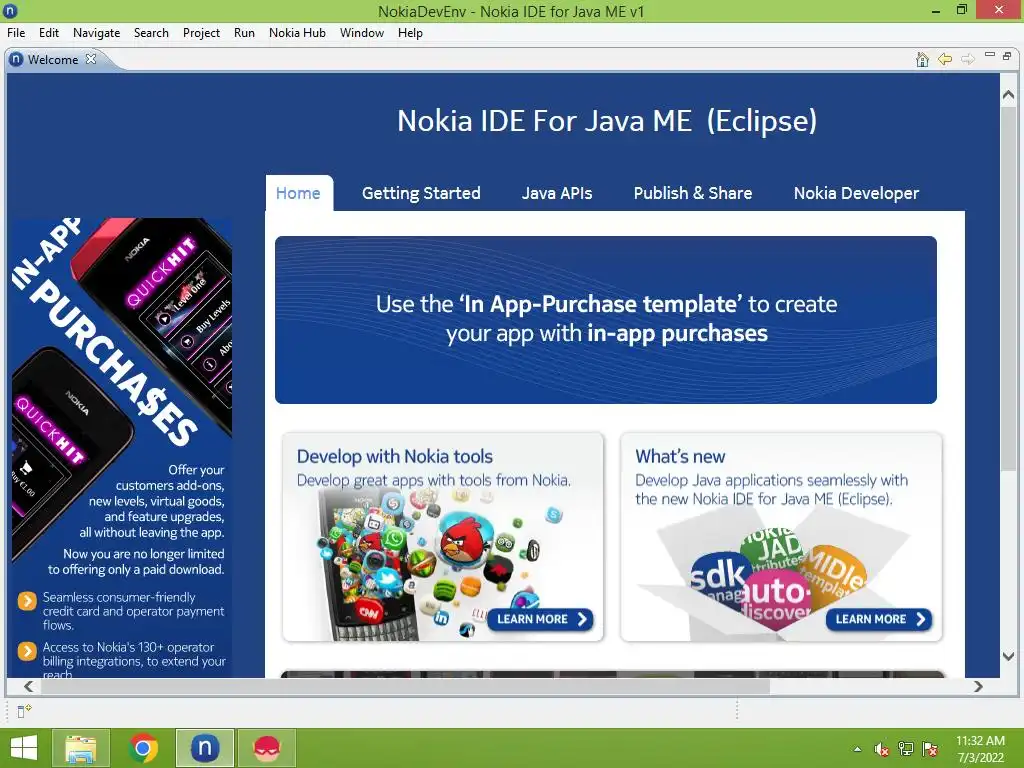
Task: Click the Nokia IDE icon in title bar
Action: point(10,11)
